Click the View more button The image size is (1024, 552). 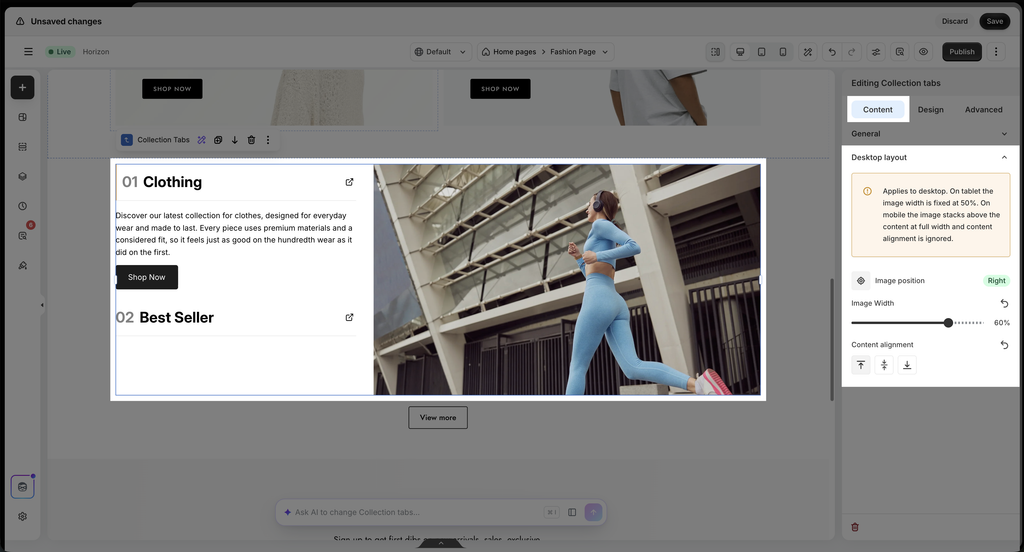(x=438, y=417)
